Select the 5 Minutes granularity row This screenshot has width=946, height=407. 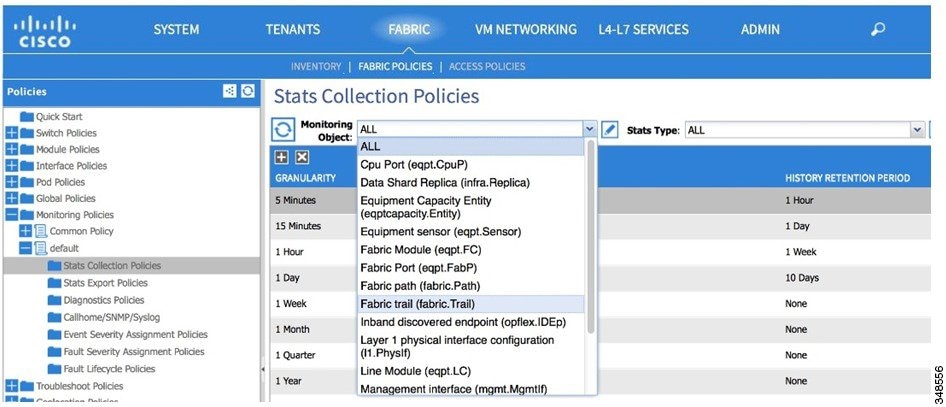[x=600, y=200]
